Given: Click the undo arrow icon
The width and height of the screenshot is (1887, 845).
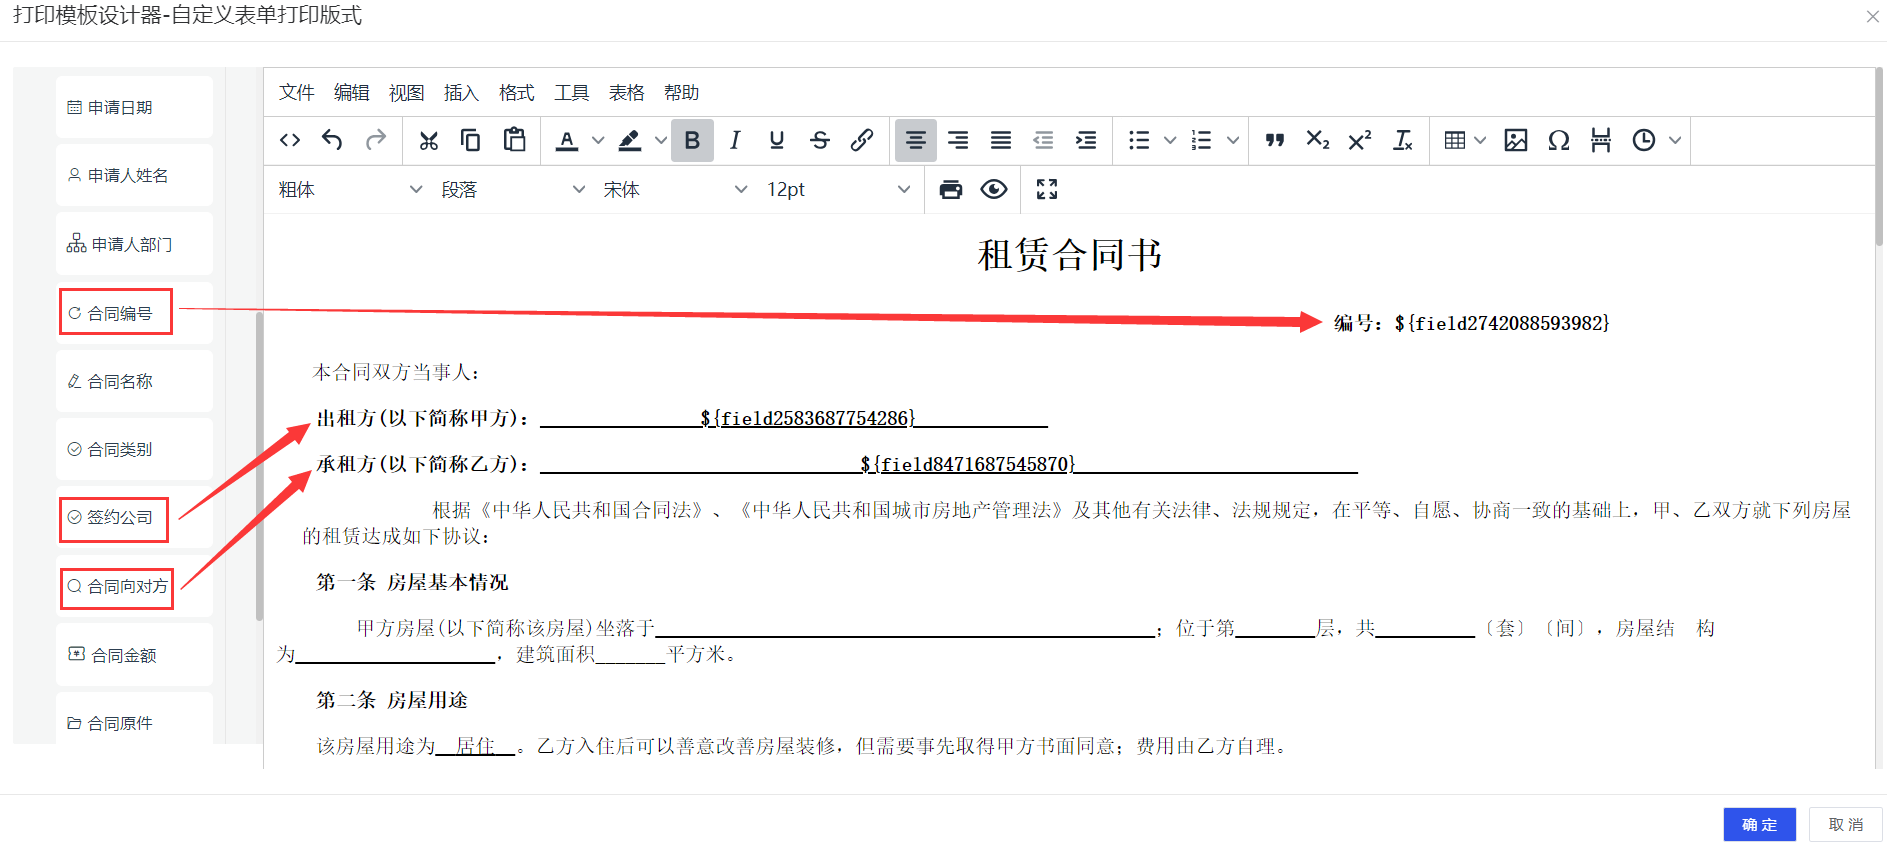Looking at the screenshot, I should pos(332,141).
